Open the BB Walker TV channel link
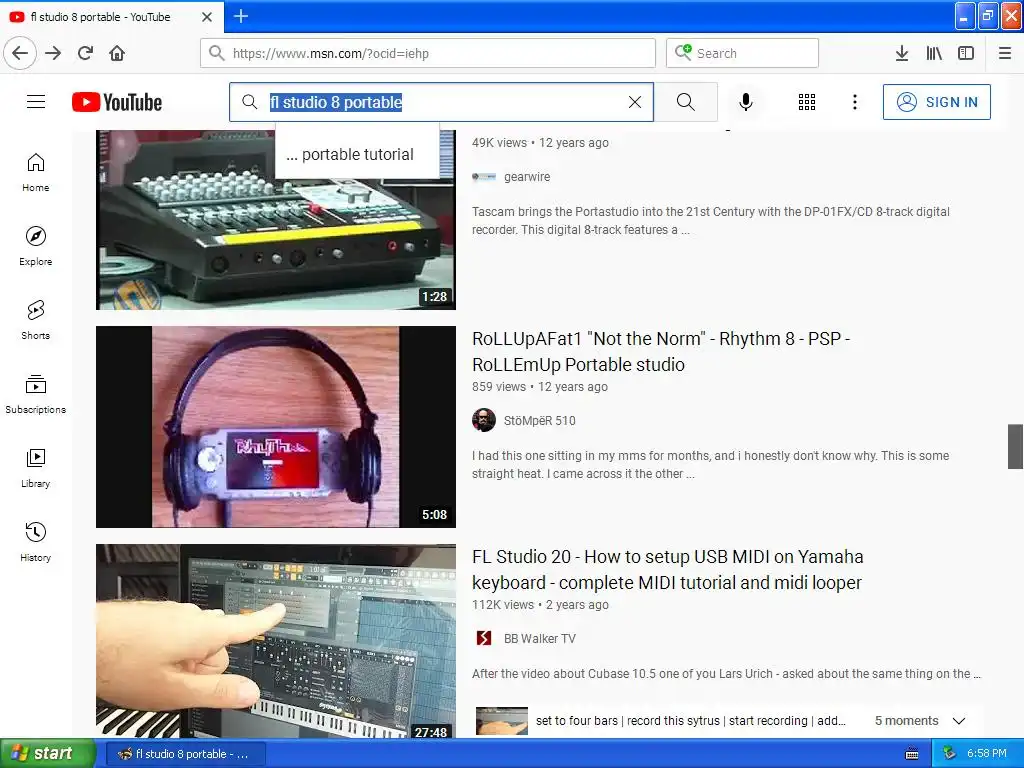This screenshot has height=768, width=1024. pos(539,639)
